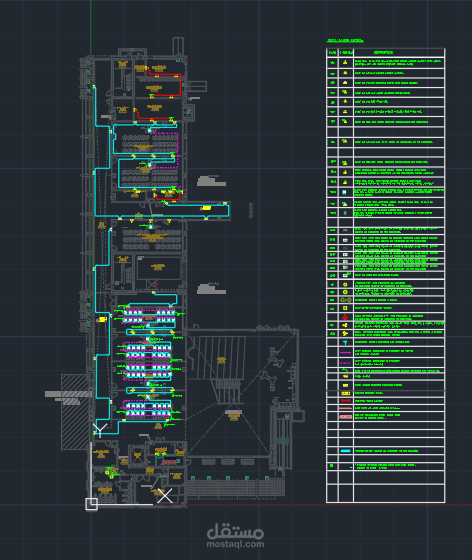472x560 pixels.
Task: Click the UCS origin square marker
Action: (x=91, y=504)
